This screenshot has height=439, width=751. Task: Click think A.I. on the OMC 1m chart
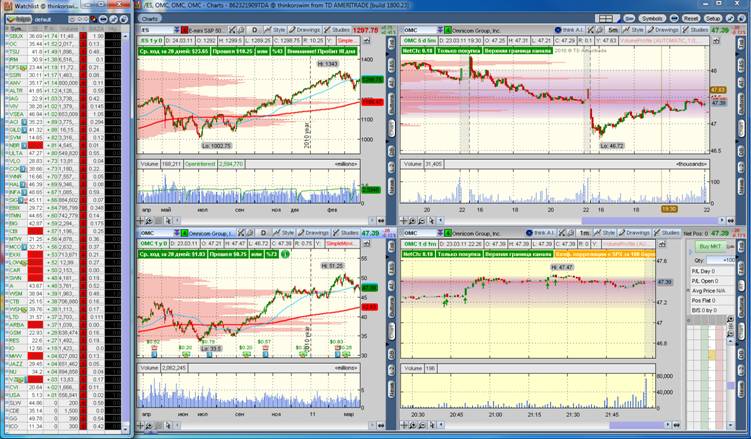click(541, 233)
